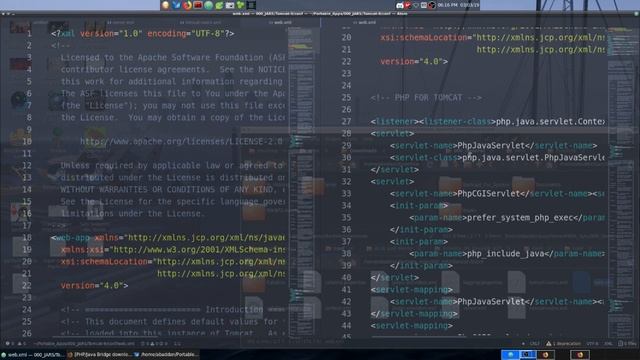Click the CRLF line ending selector
This screenshot has height=360, width=640.
[534, 344]
